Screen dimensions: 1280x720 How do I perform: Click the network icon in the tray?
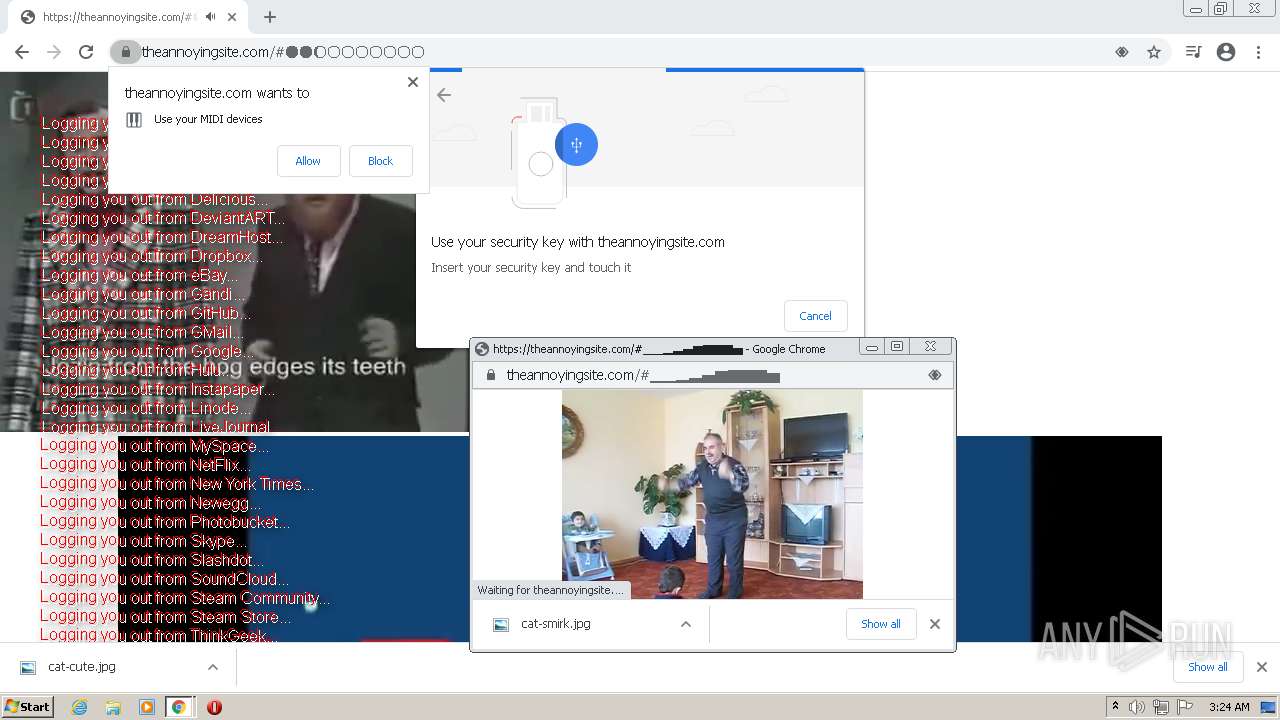click(x=1161, y=707)
